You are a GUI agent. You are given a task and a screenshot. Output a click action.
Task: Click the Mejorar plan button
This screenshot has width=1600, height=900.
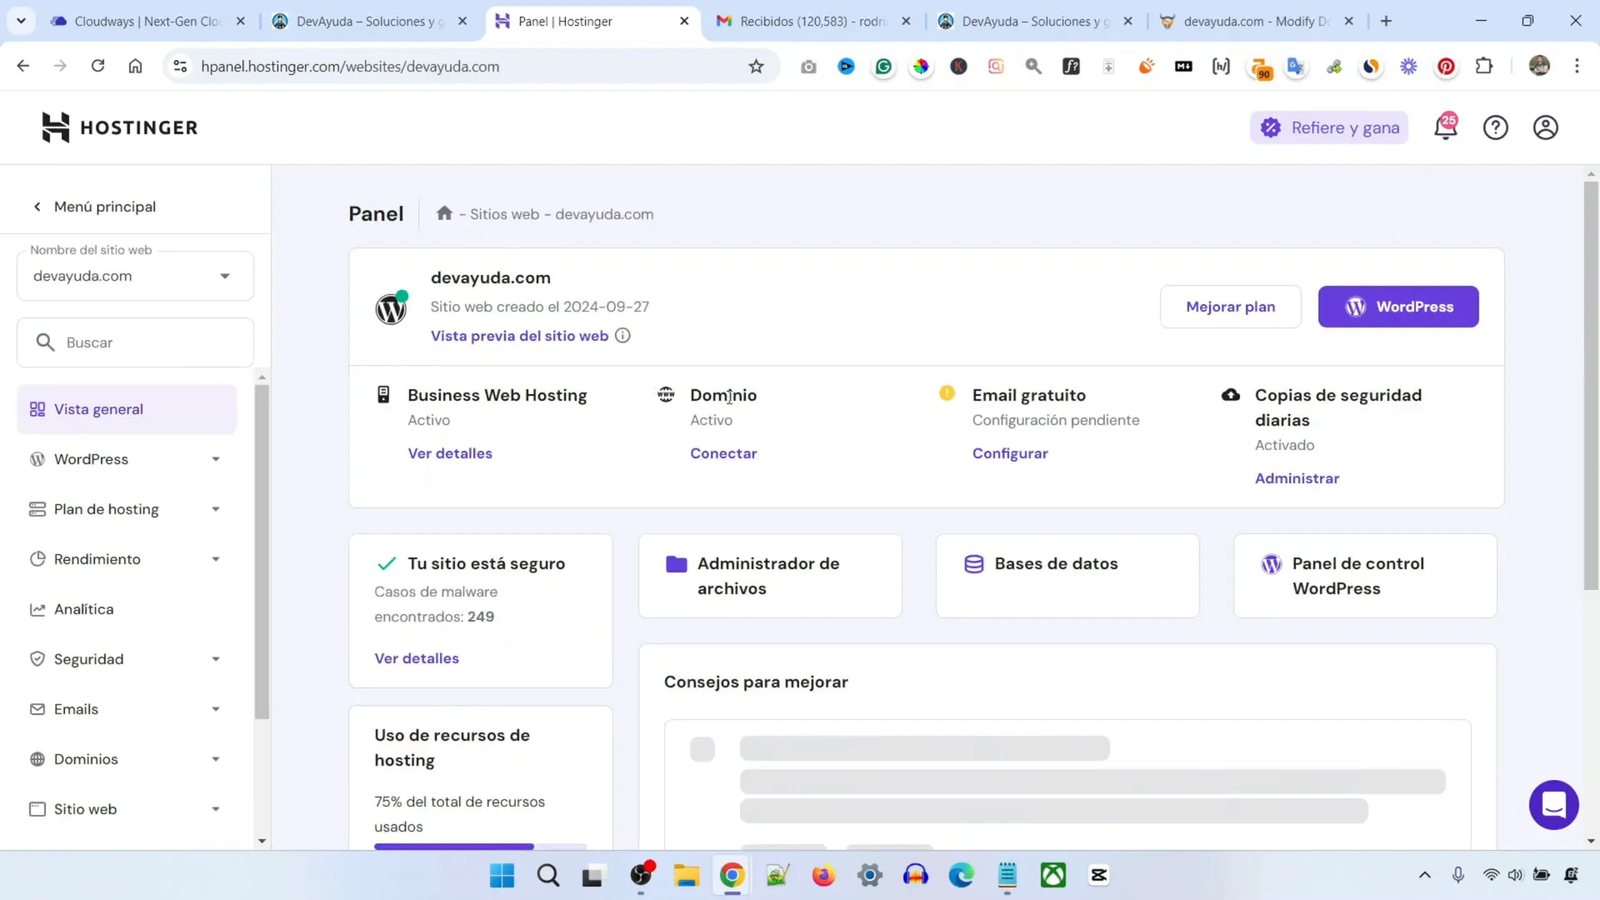point(1230,306)
